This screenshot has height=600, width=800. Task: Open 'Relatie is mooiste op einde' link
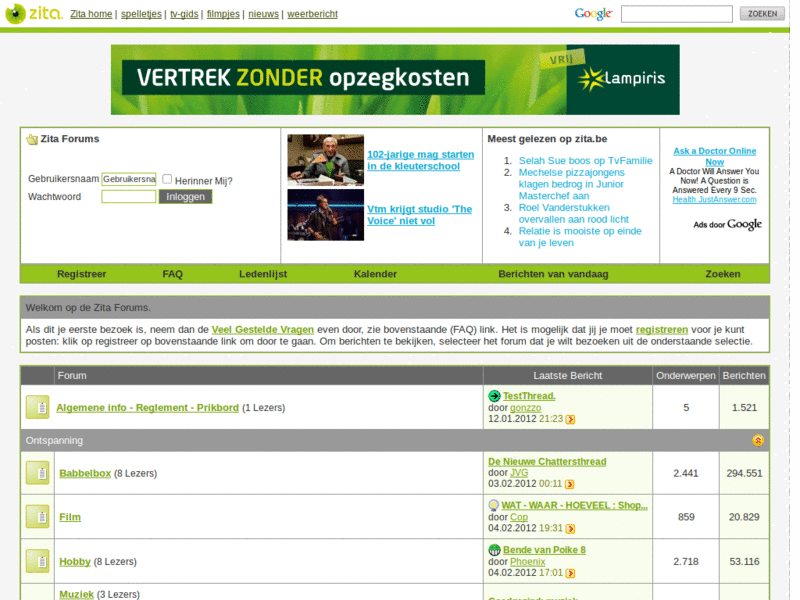580,237
